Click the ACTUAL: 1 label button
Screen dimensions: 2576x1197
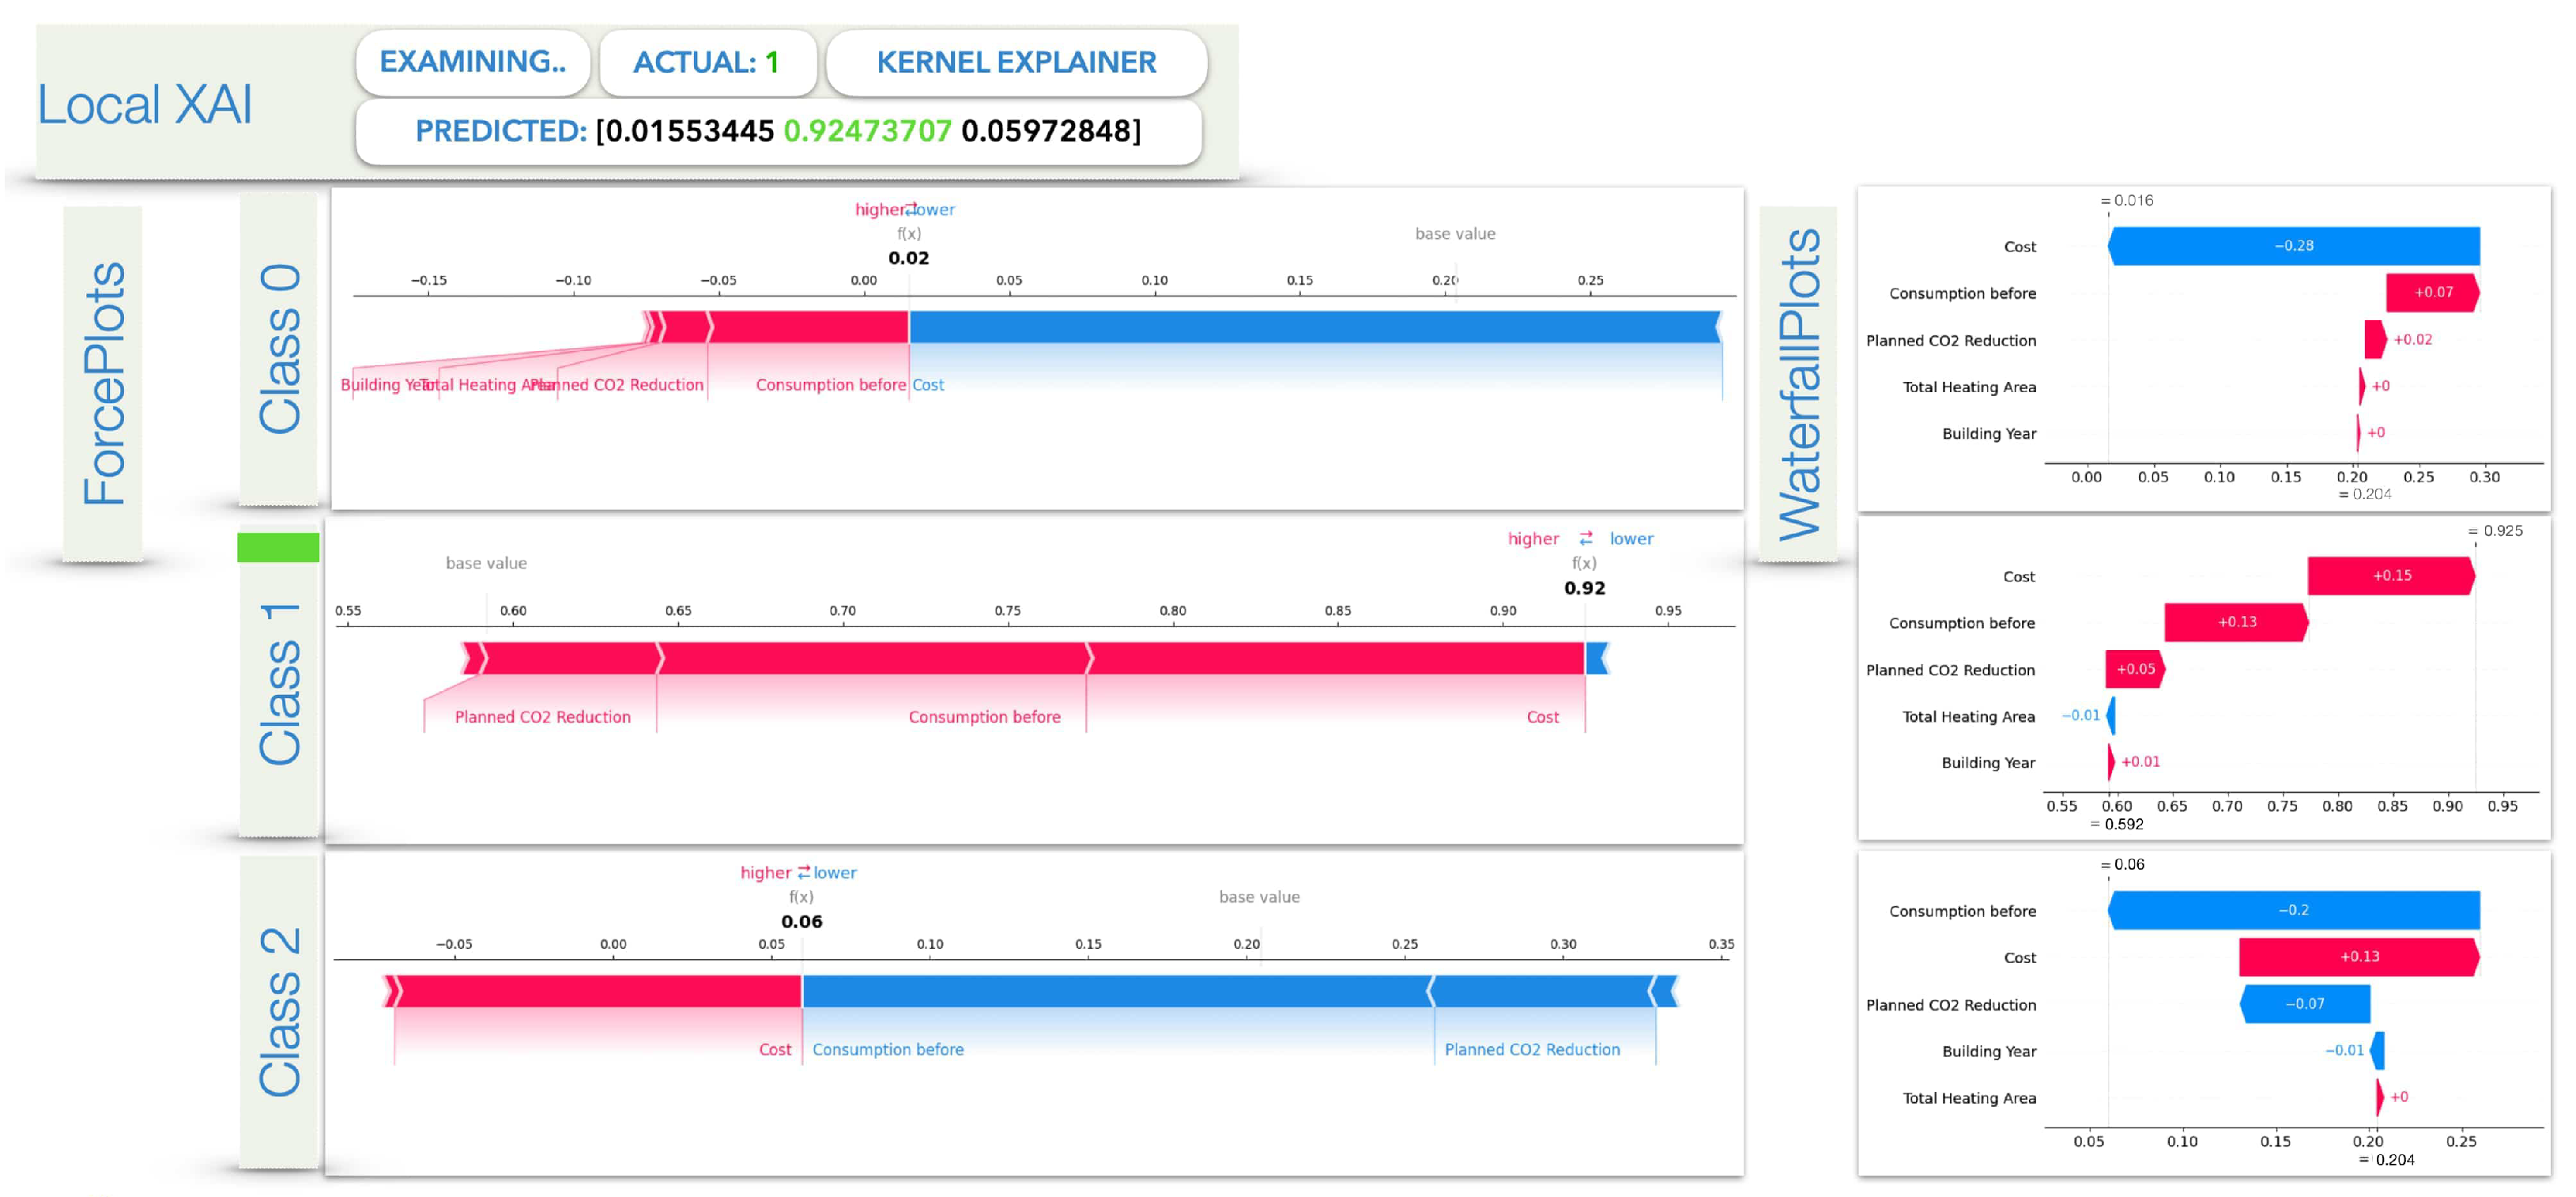(707, 62)
